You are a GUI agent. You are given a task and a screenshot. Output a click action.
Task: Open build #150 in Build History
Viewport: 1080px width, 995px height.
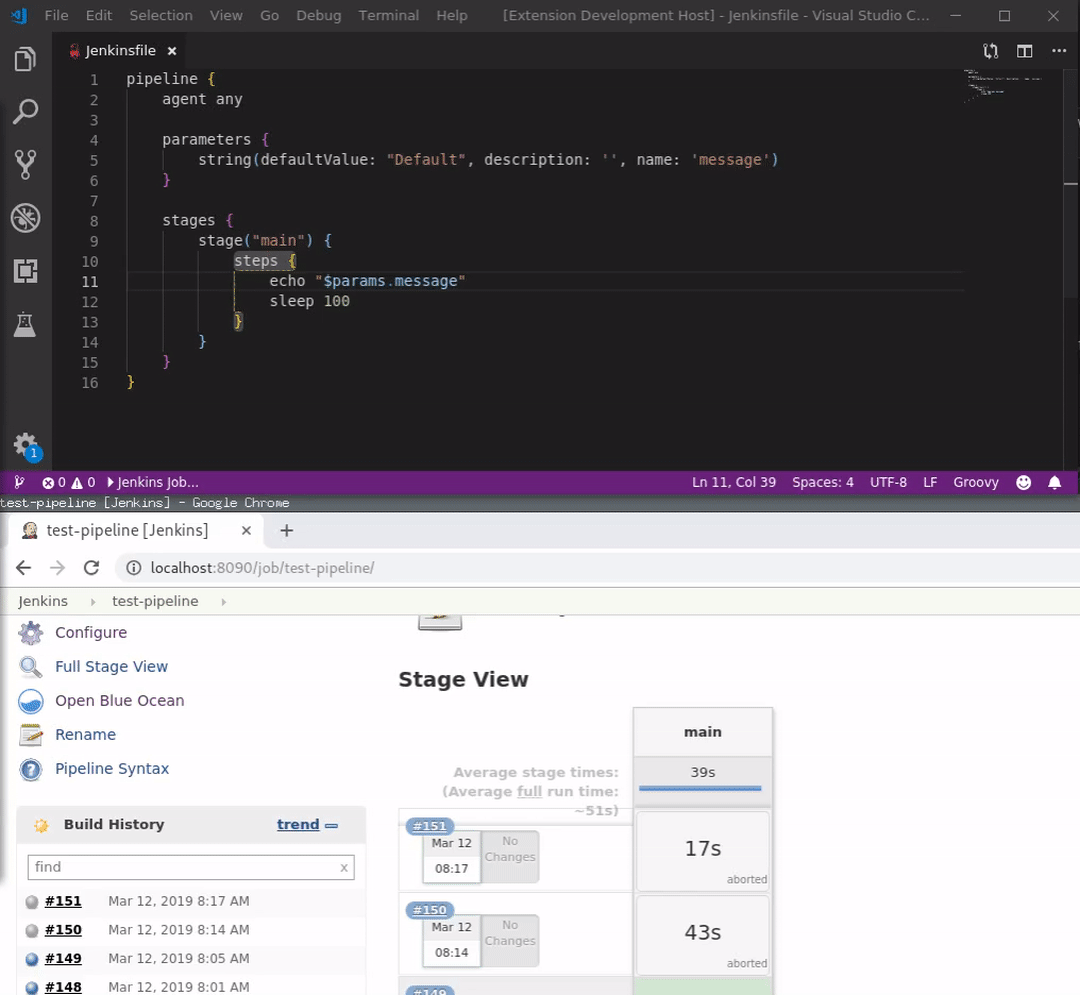coord(63,930)
